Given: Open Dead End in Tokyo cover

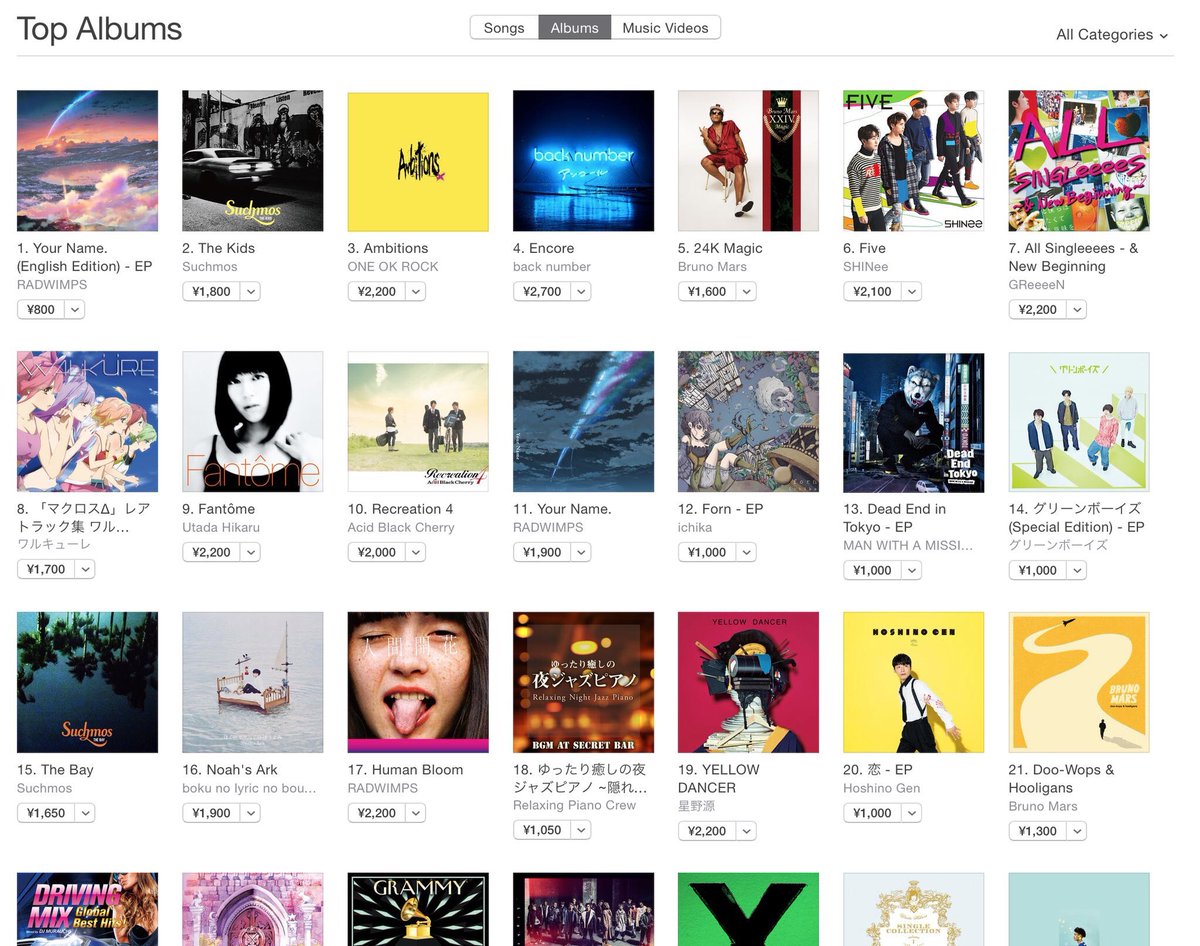Looking at the screenshot, I should [913, 422].
